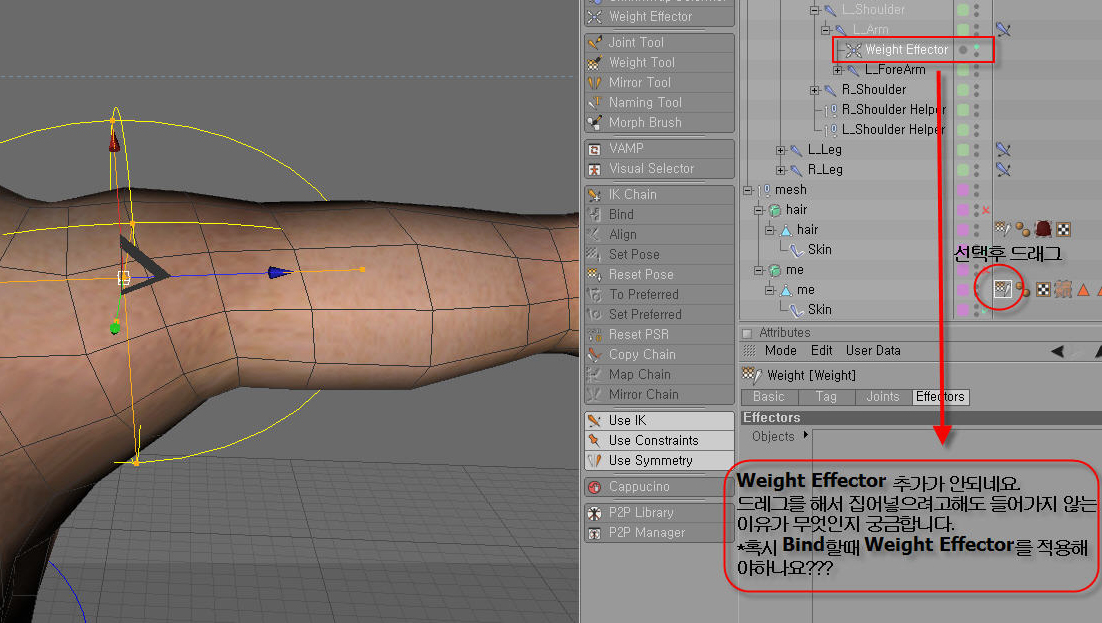The width and height of the screenshot is (1102, 623).
Task: Open the Naming Tool
Action: [x=659, y=103]
